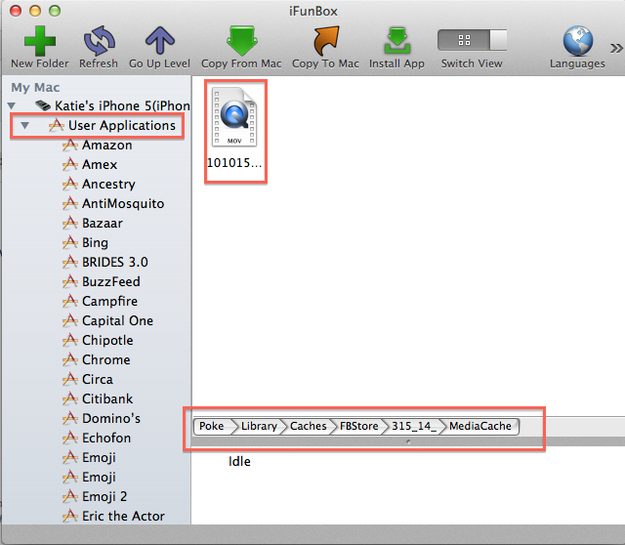Click the Citibank app icon in sidebar
Image resolution: width=625 pixels, height=545 pixels.
[x=70, y=399]
